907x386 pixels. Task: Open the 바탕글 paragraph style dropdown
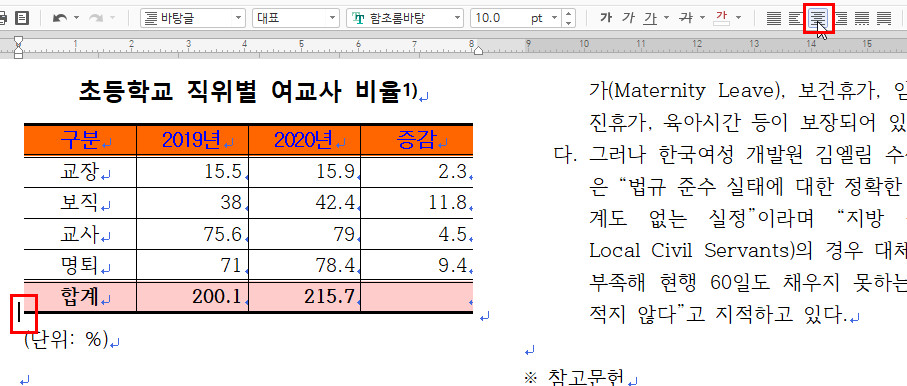pos(193,18)
